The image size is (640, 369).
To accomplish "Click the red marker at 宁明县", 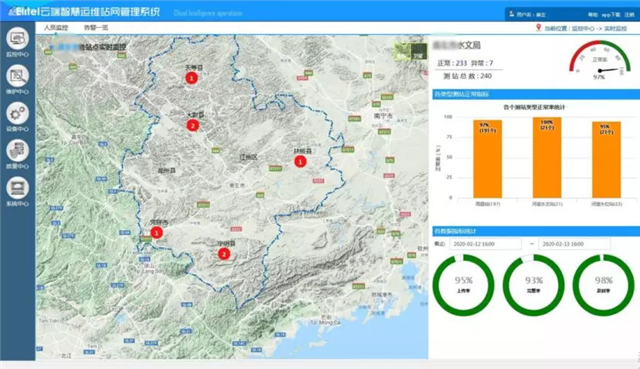I will click(224, 254).
